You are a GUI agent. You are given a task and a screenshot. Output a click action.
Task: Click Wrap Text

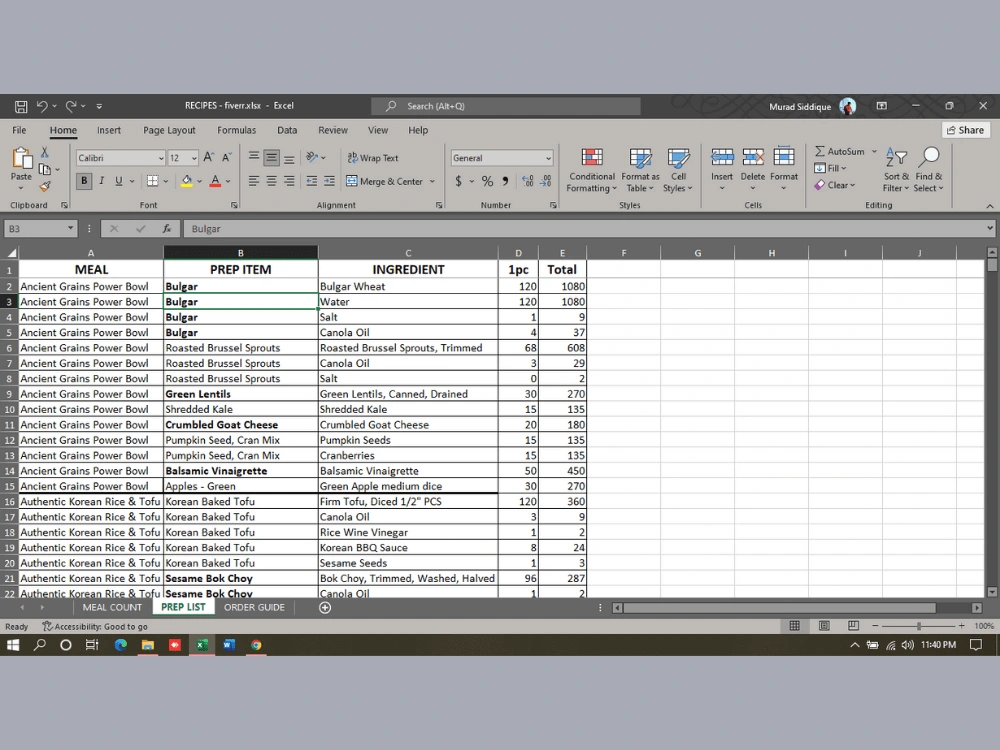tap(373, 158)
